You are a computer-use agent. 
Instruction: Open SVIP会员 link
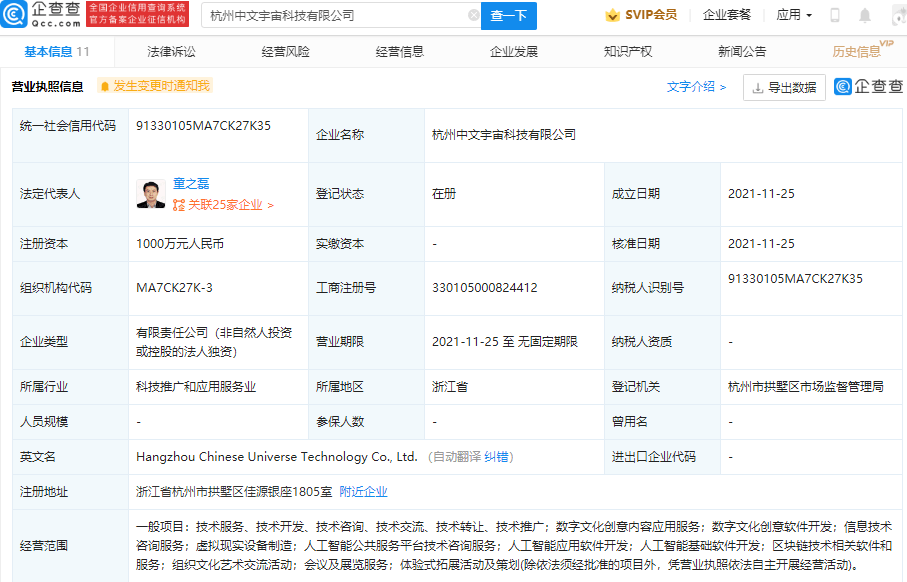pyautogui.click(x=651, y=15)
